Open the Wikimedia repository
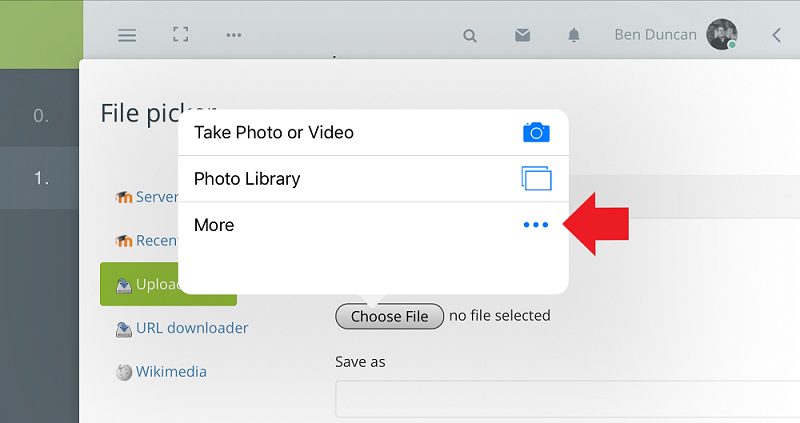 click(x=171, y=372)
